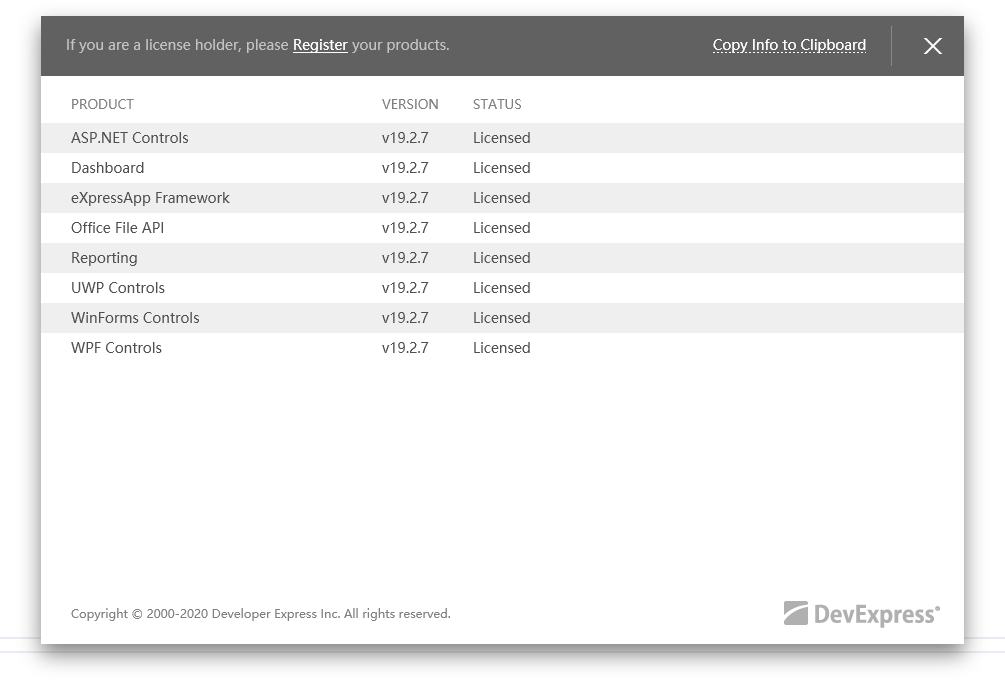
Task: Click the DevExpress logo
Action: point(861,614)
